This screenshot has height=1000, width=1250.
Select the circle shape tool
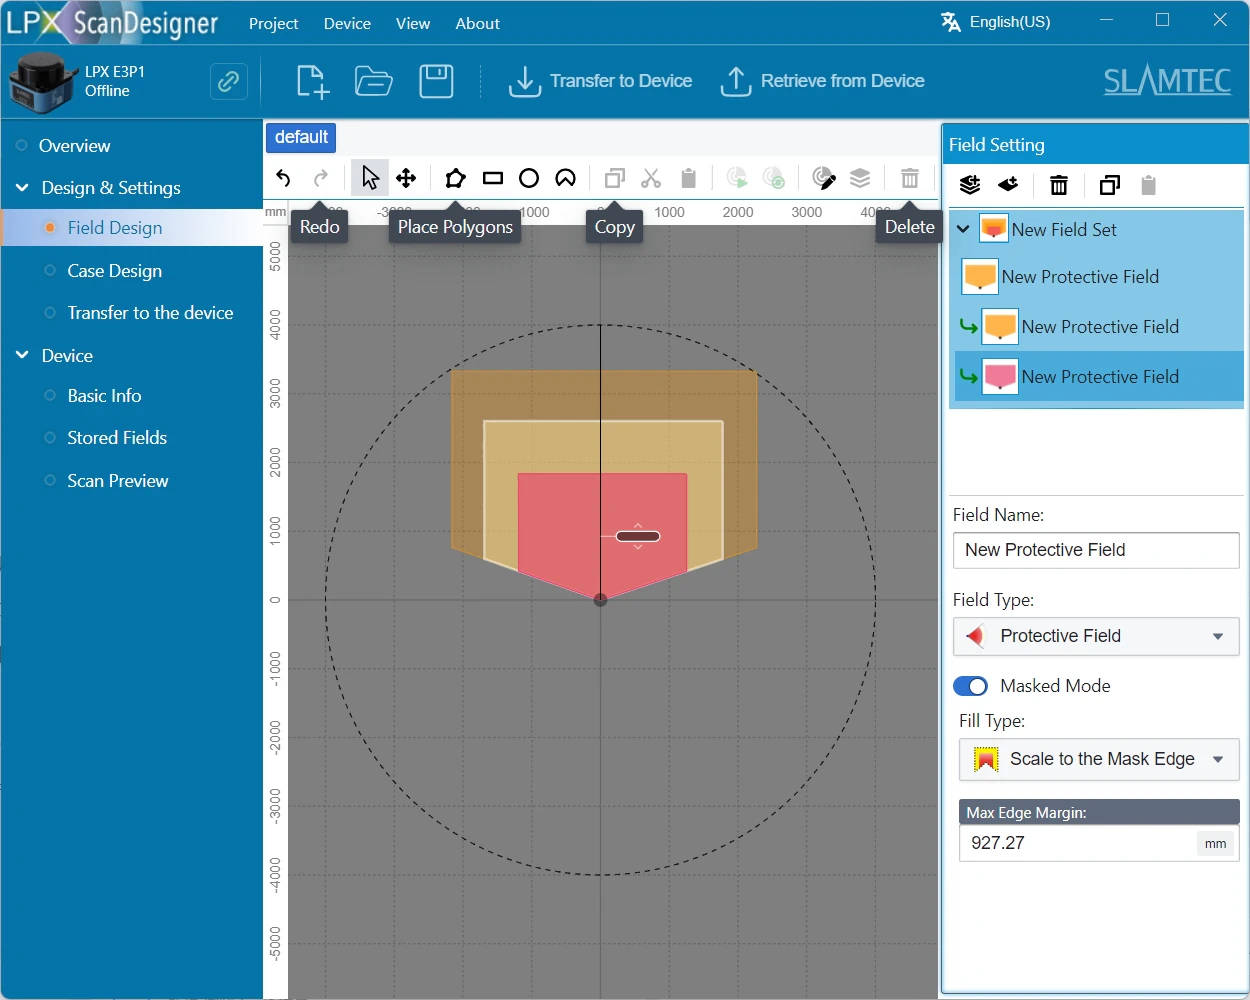(x=529, y=178)
